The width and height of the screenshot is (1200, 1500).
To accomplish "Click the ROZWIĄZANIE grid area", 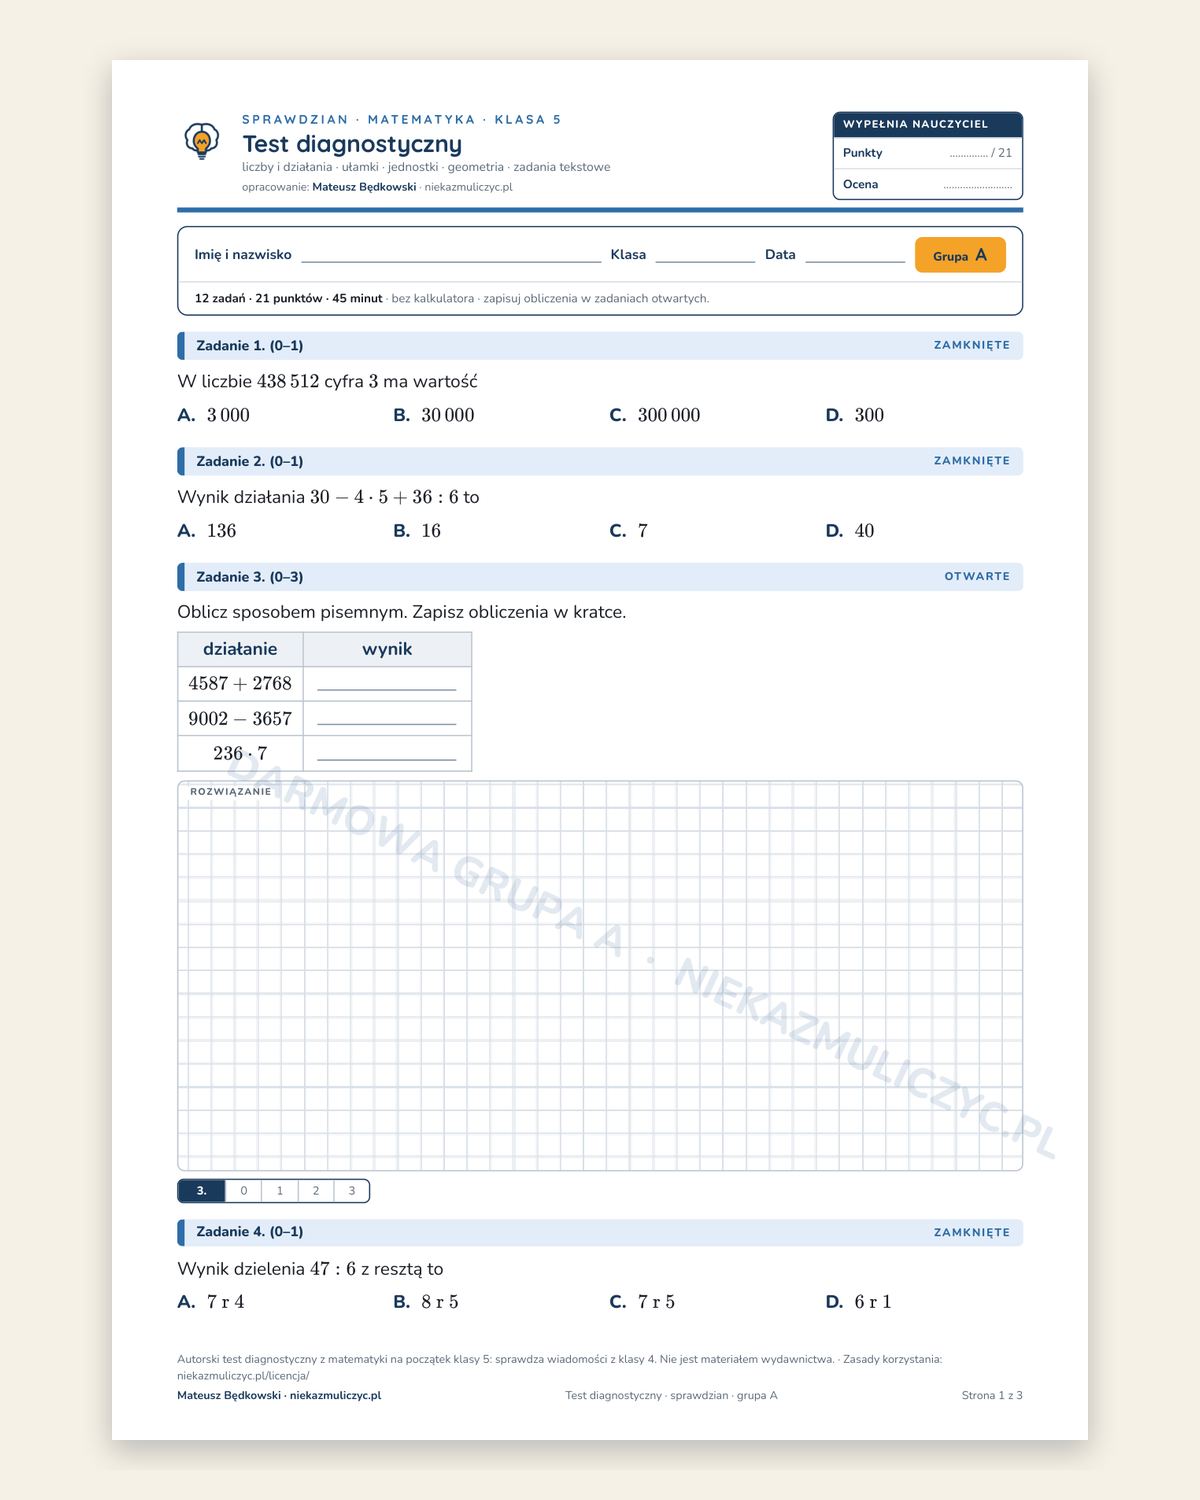I will click(600, 976).
